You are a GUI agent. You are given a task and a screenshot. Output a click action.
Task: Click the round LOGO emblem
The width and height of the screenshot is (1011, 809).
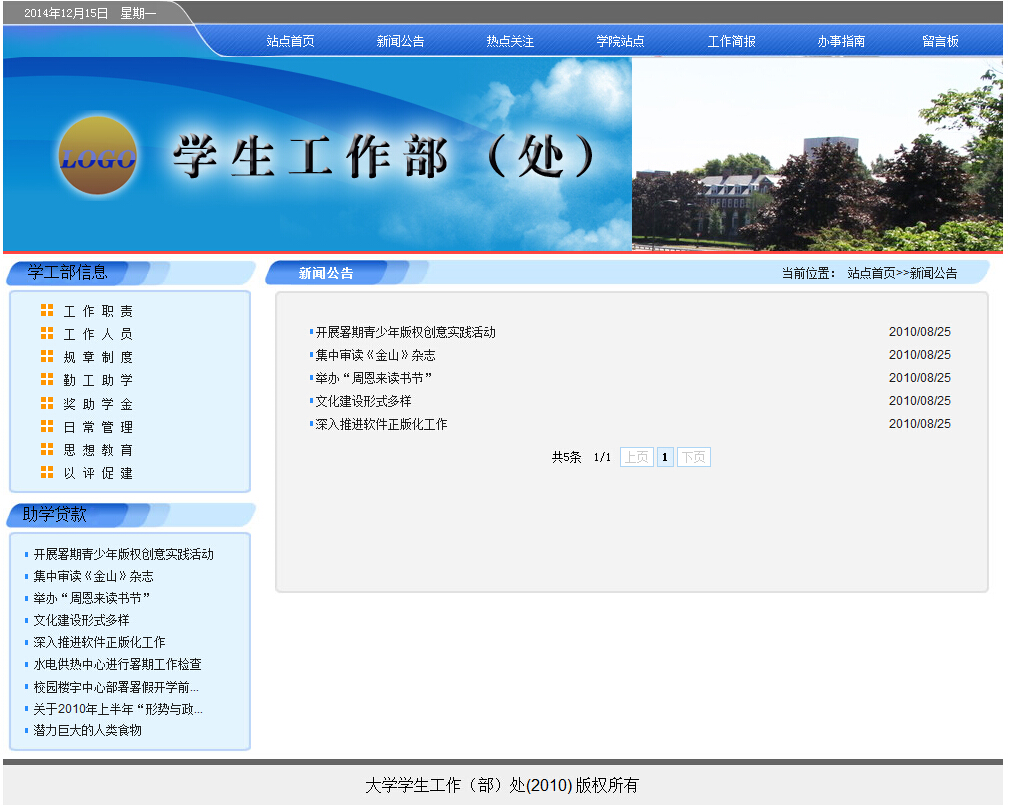97,156
